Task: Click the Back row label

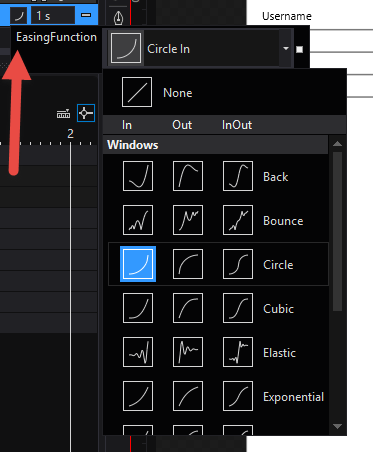Action: pos(275,177)
